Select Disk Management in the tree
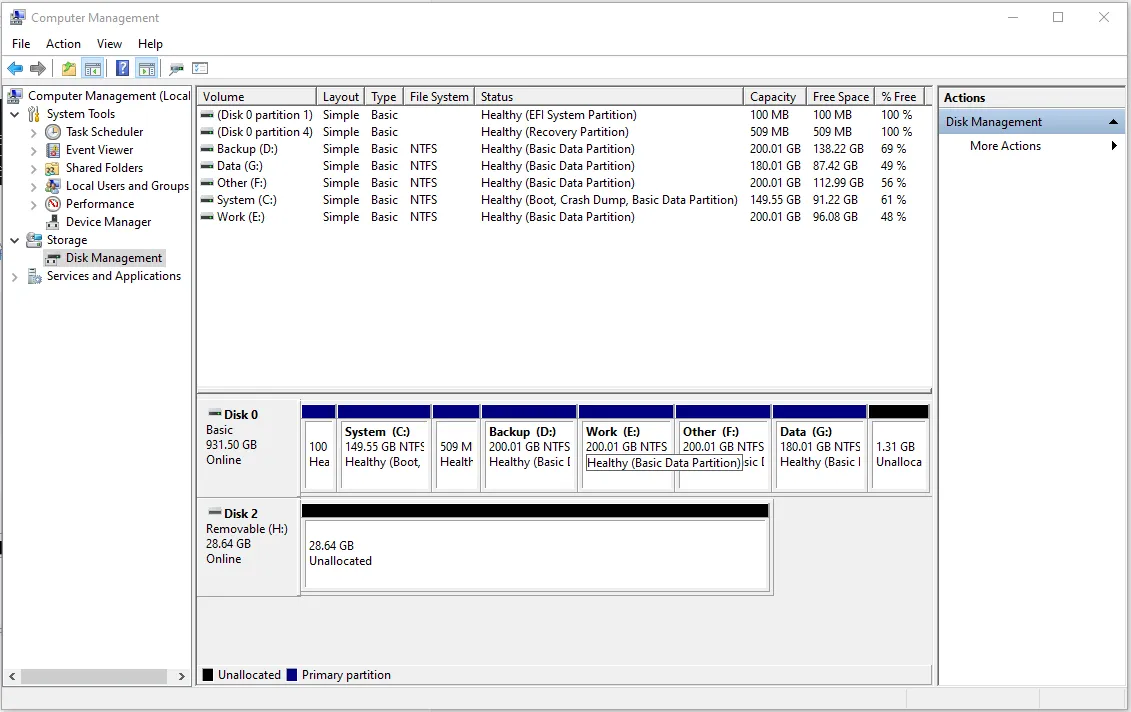The image size is (1131, 712). coord(114,258)
